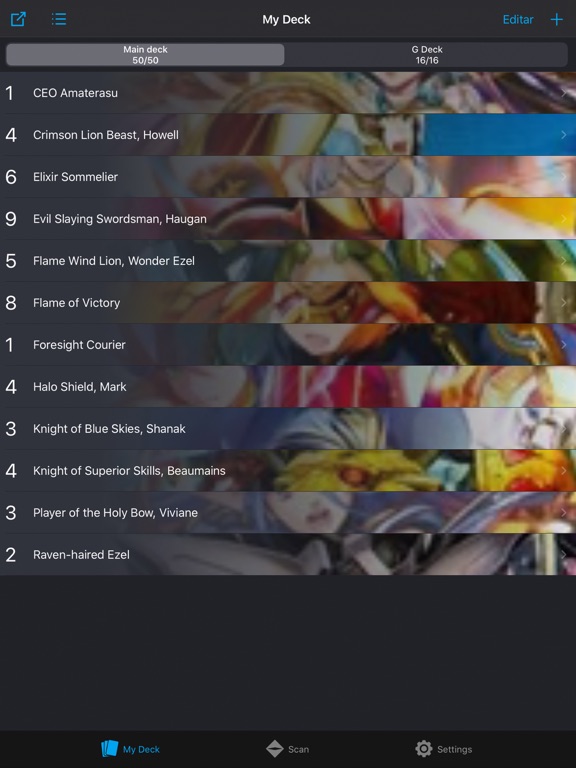Select Foresight Courier card row
The width and height of the screenshot is (576, 768).
tap(288, 345)
